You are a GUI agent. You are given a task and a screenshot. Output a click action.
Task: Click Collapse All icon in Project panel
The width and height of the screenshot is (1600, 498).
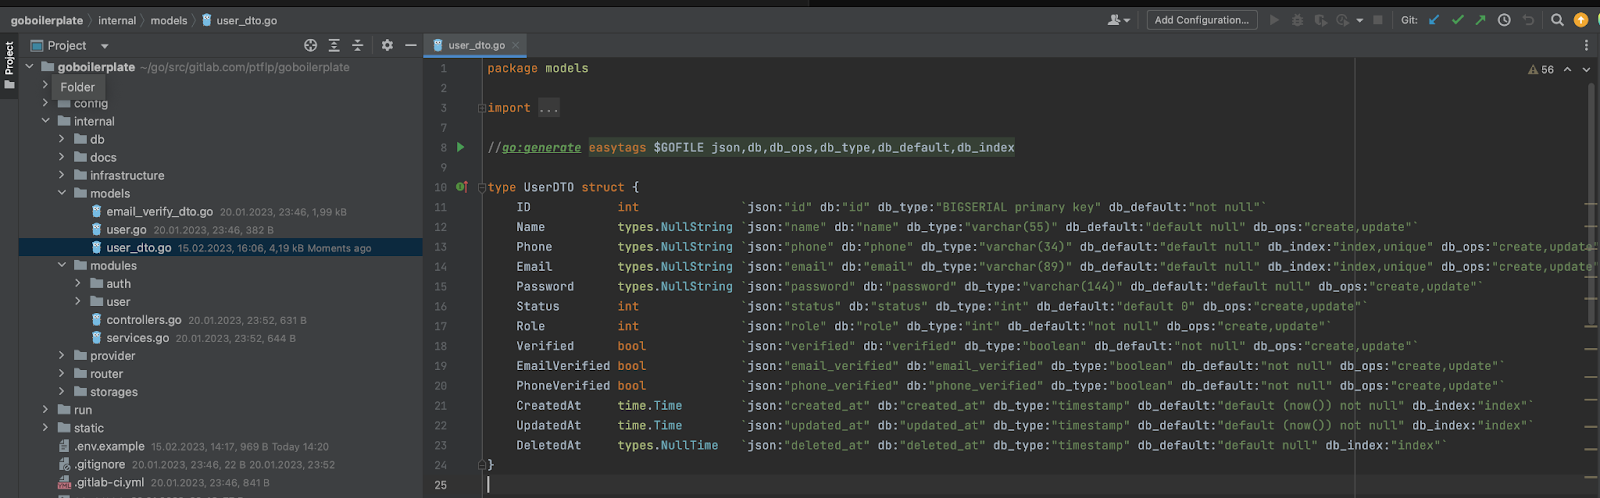(x=357, y=45)
